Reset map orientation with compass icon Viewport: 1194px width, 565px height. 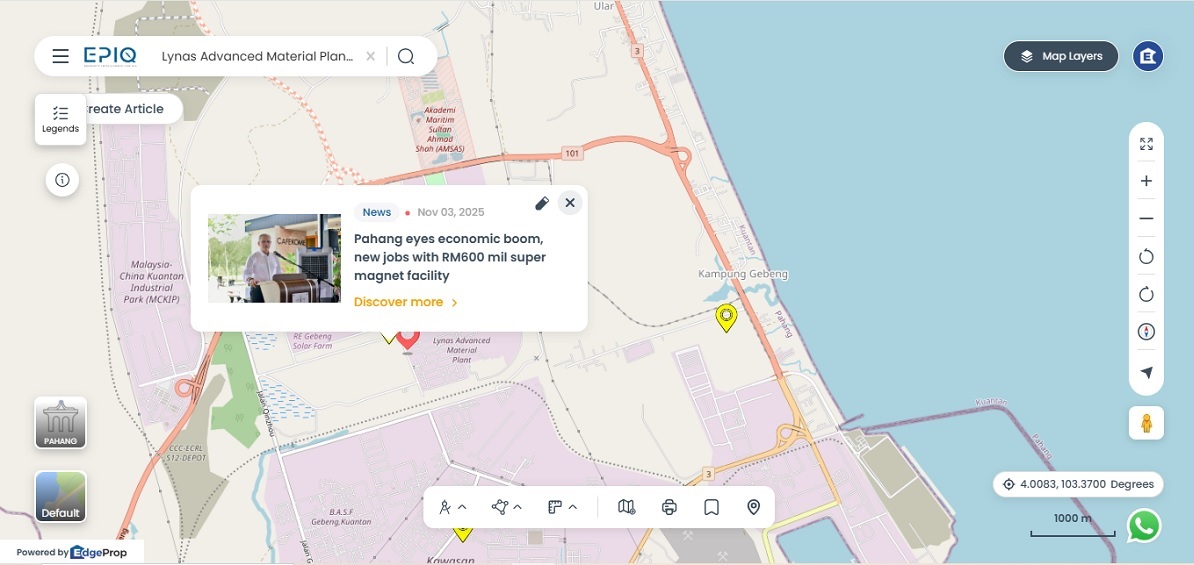(1146, 332)
